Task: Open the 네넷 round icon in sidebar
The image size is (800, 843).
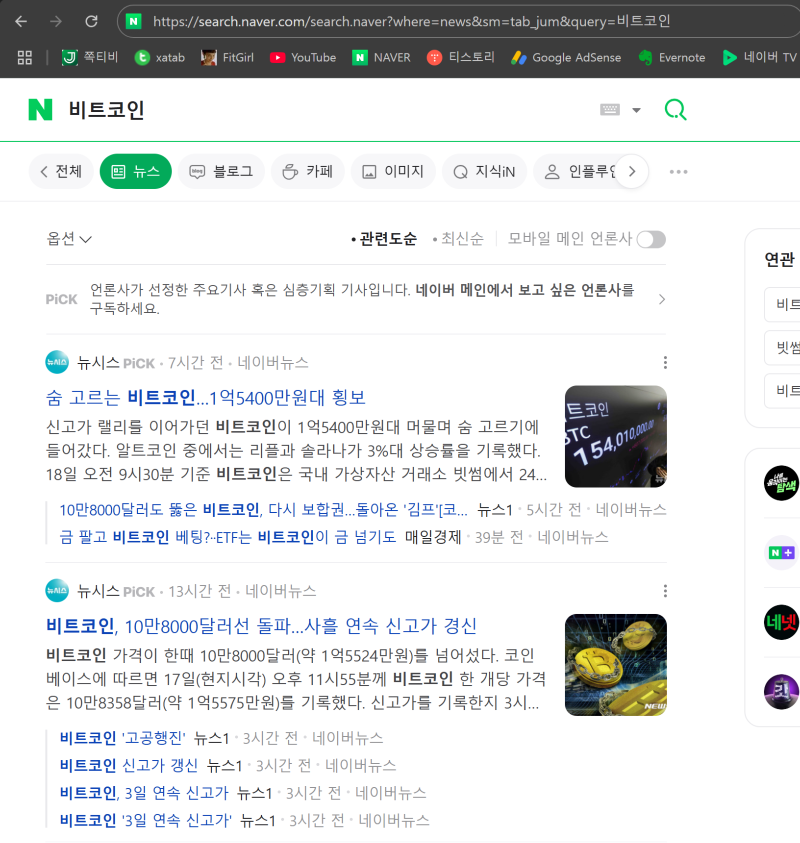Action: point(781,622)
